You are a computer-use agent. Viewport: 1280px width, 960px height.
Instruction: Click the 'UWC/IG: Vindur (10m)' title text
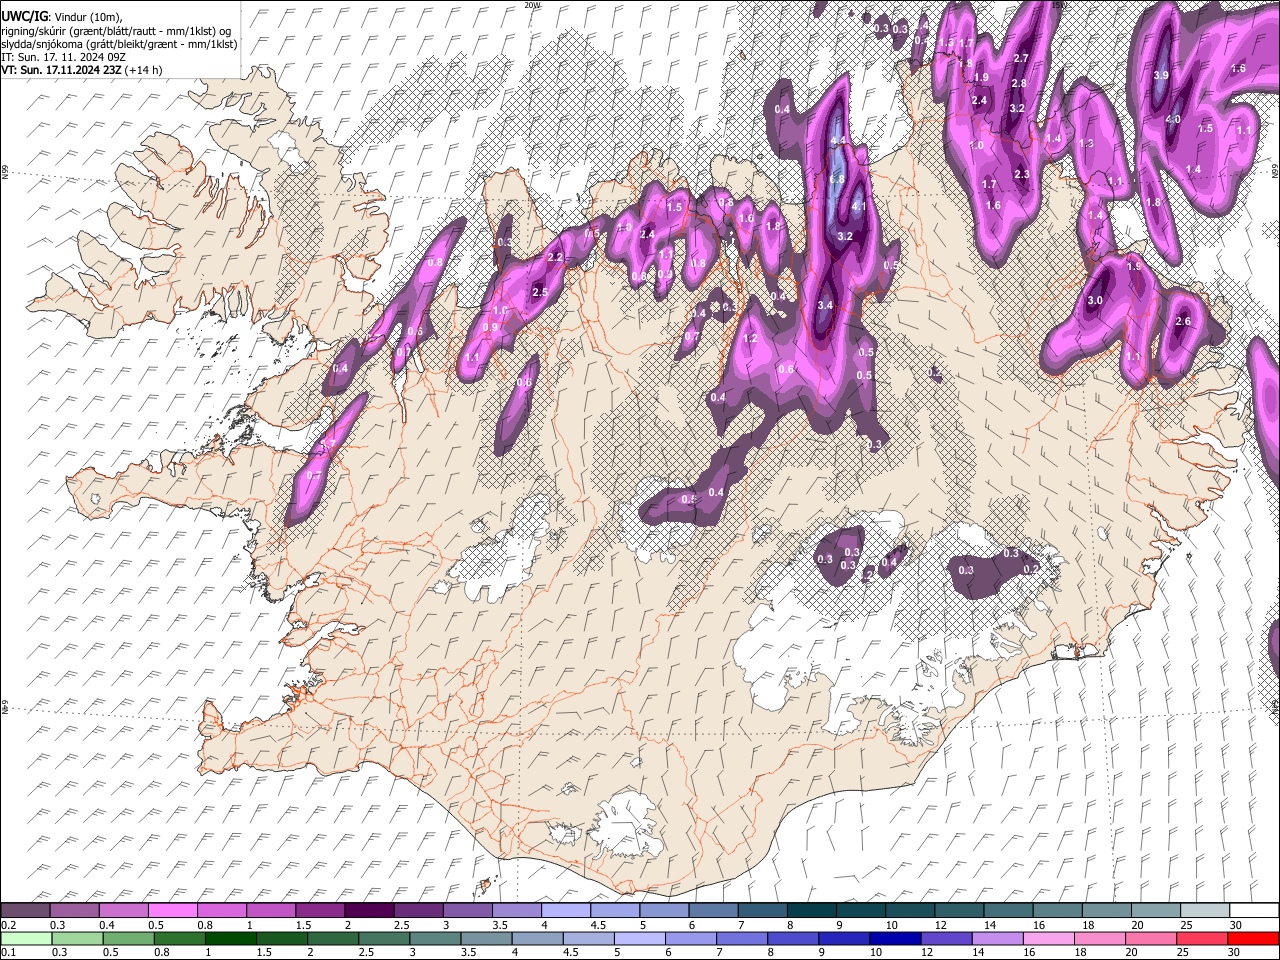[x=62, y=16]
